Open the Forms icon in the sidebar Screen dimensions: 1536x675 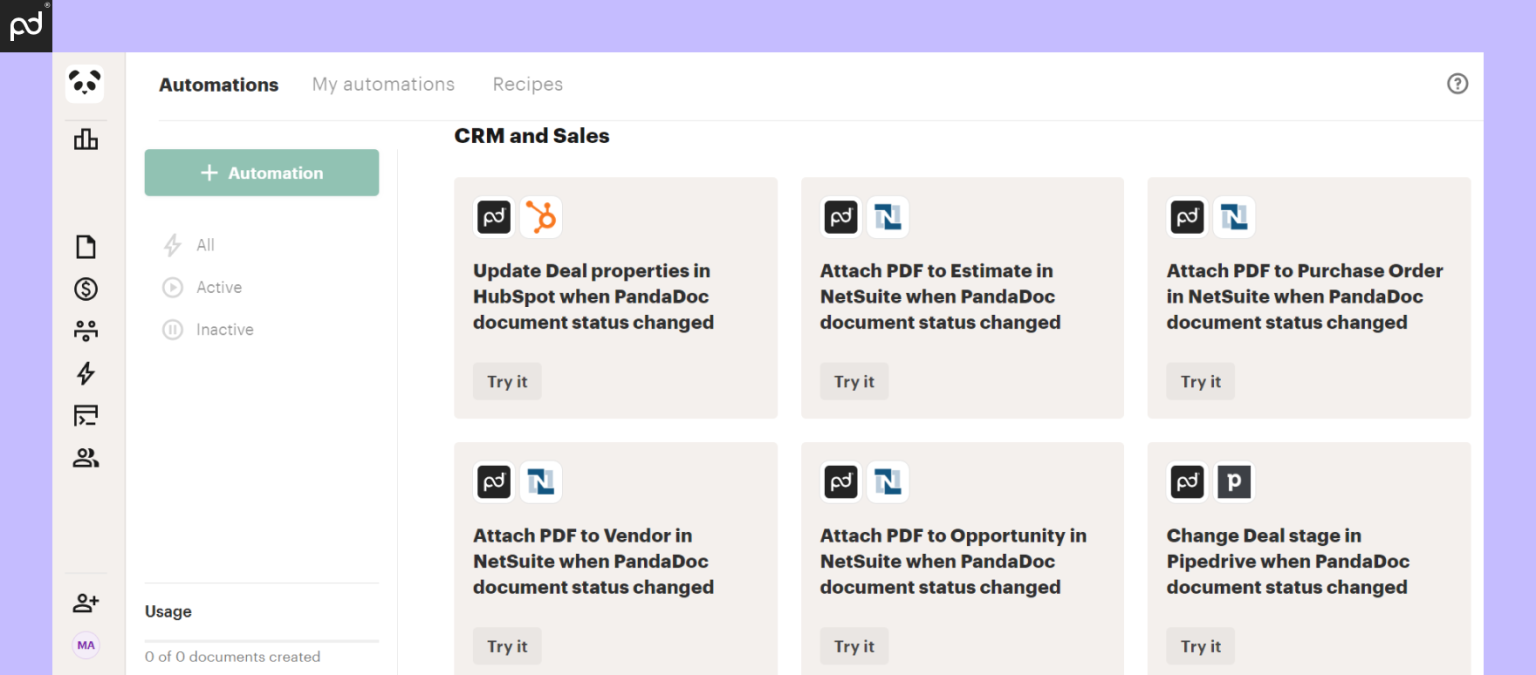coord(85,415)
